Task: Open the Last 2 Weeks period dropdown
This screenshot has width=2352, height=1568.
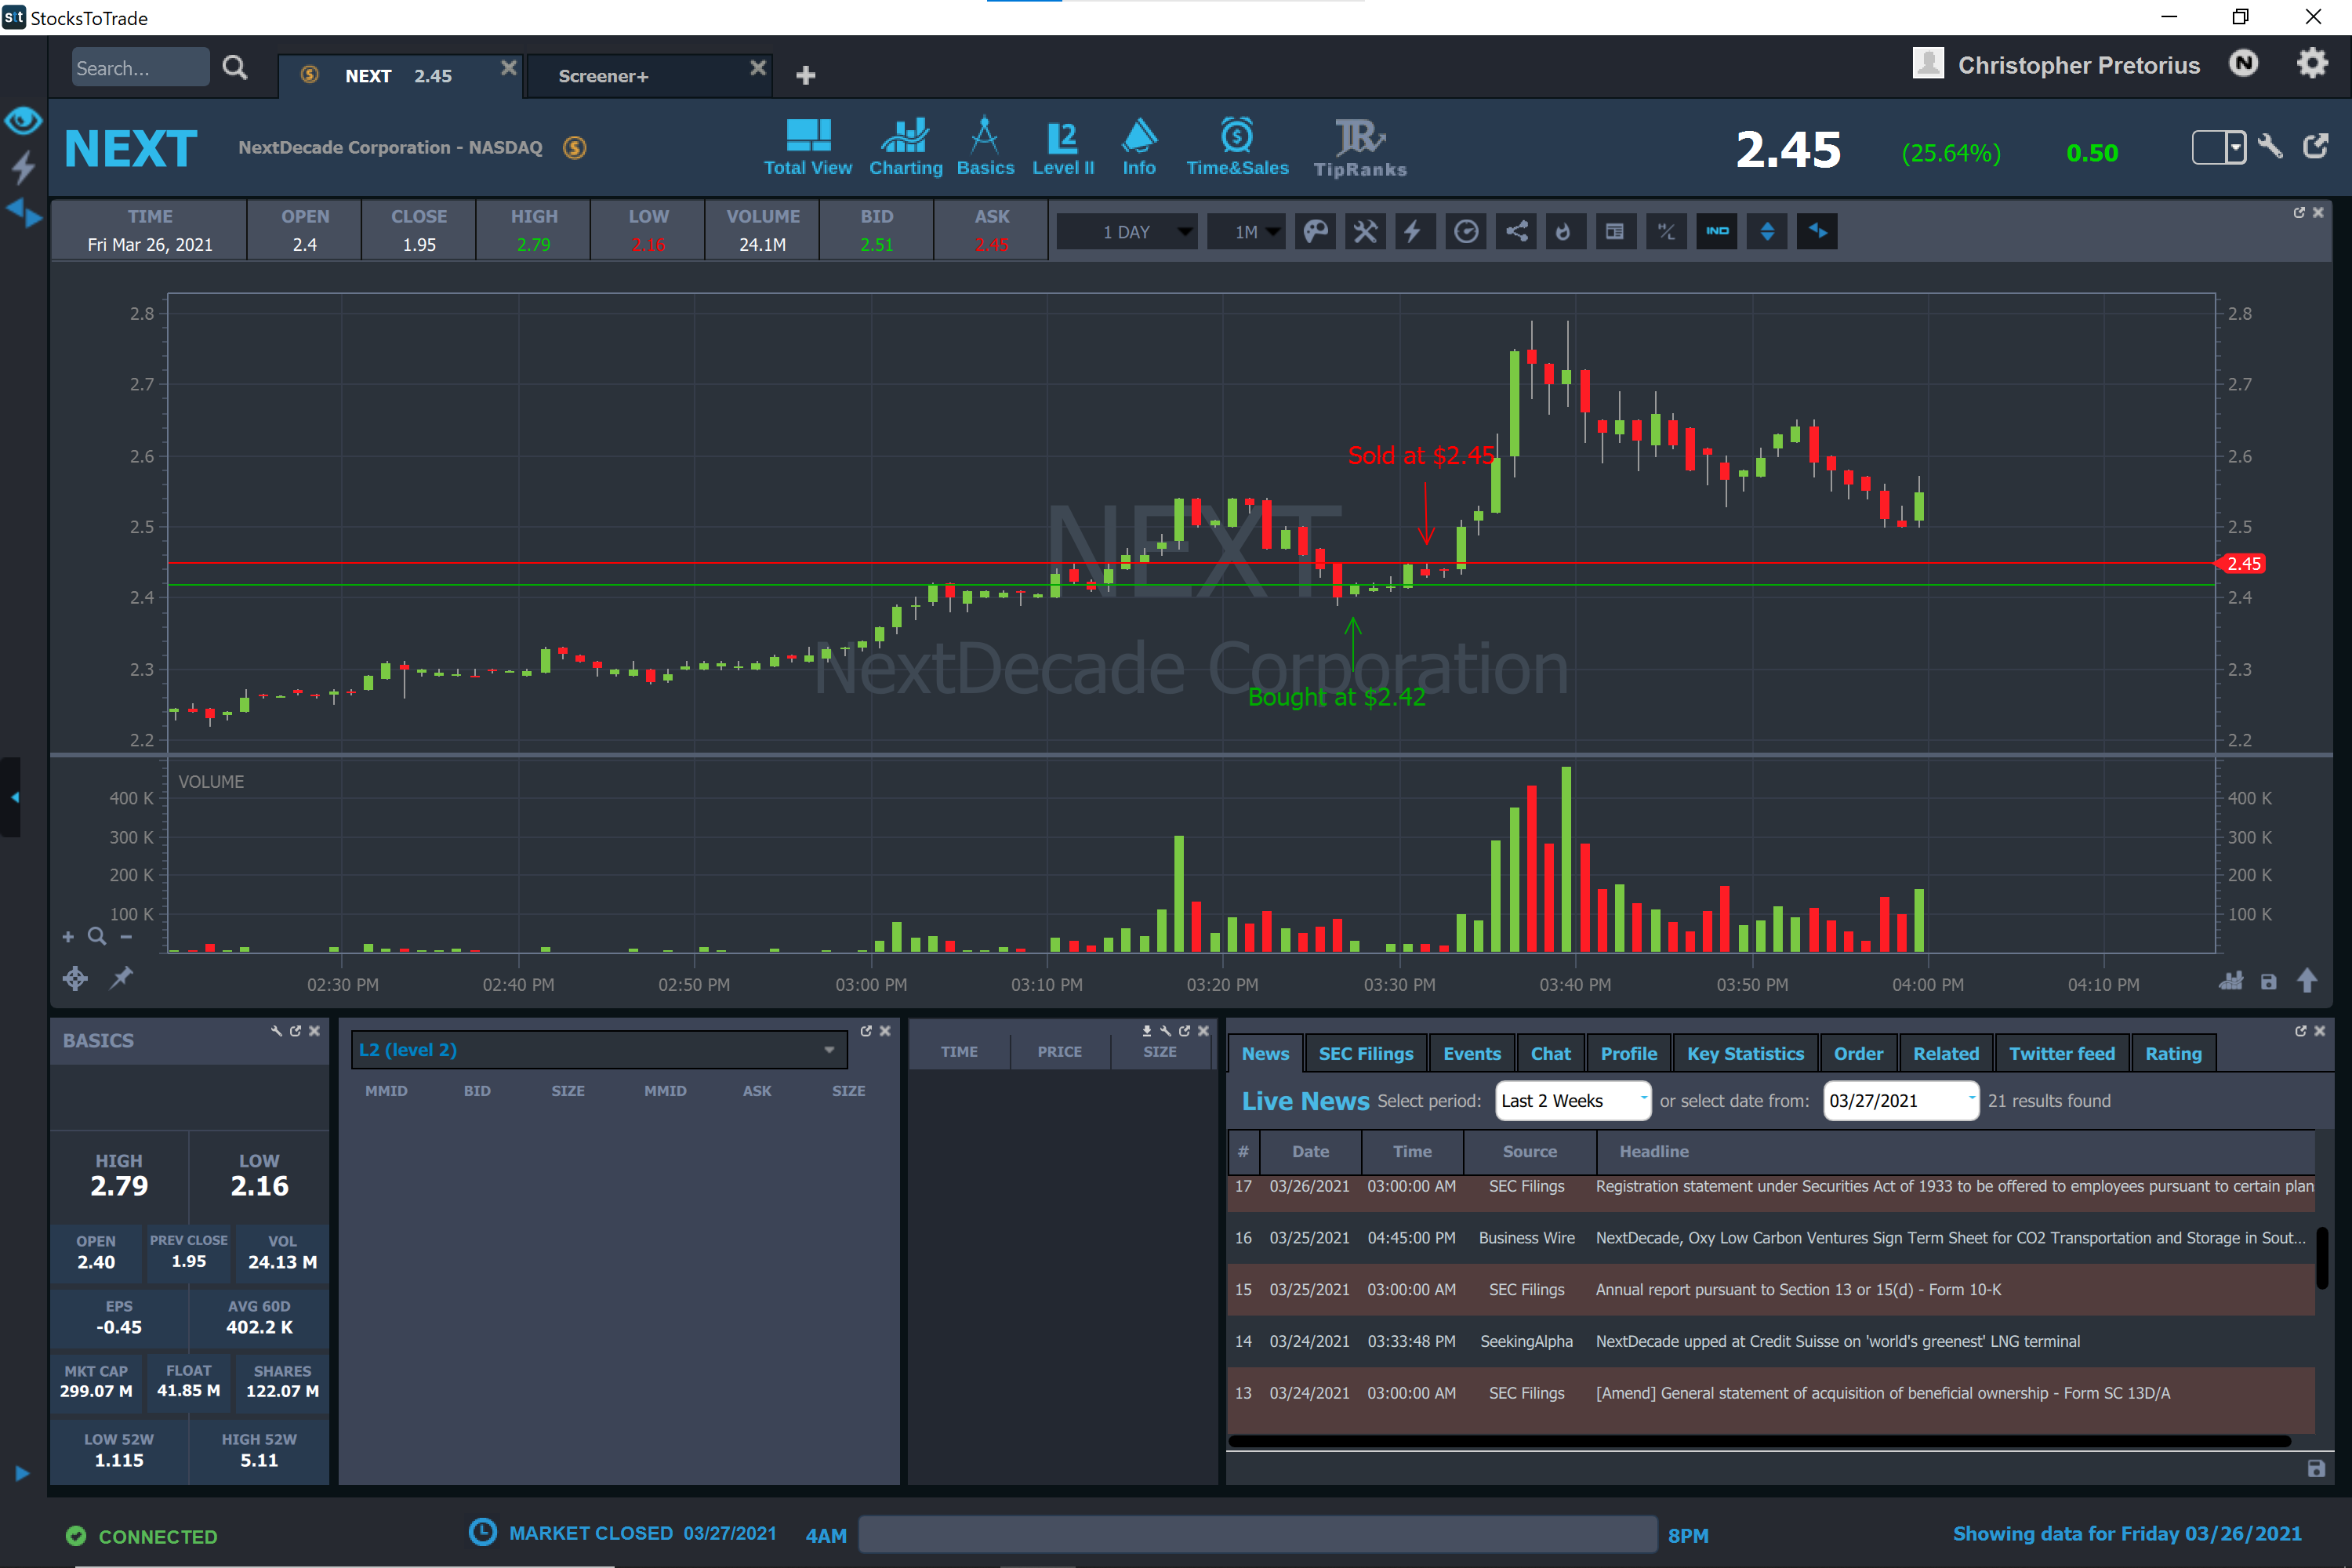Action: pos(1572,1100)
